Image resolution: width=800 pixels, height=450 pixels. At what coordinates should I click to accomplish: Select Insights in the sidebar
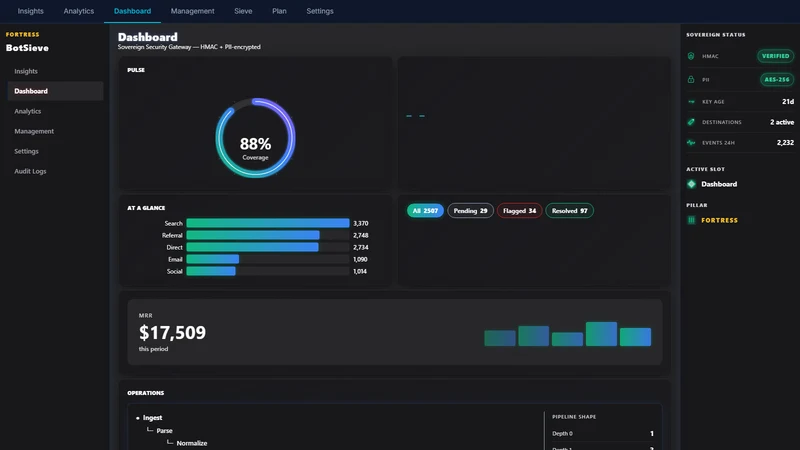(x=55, y=71)
